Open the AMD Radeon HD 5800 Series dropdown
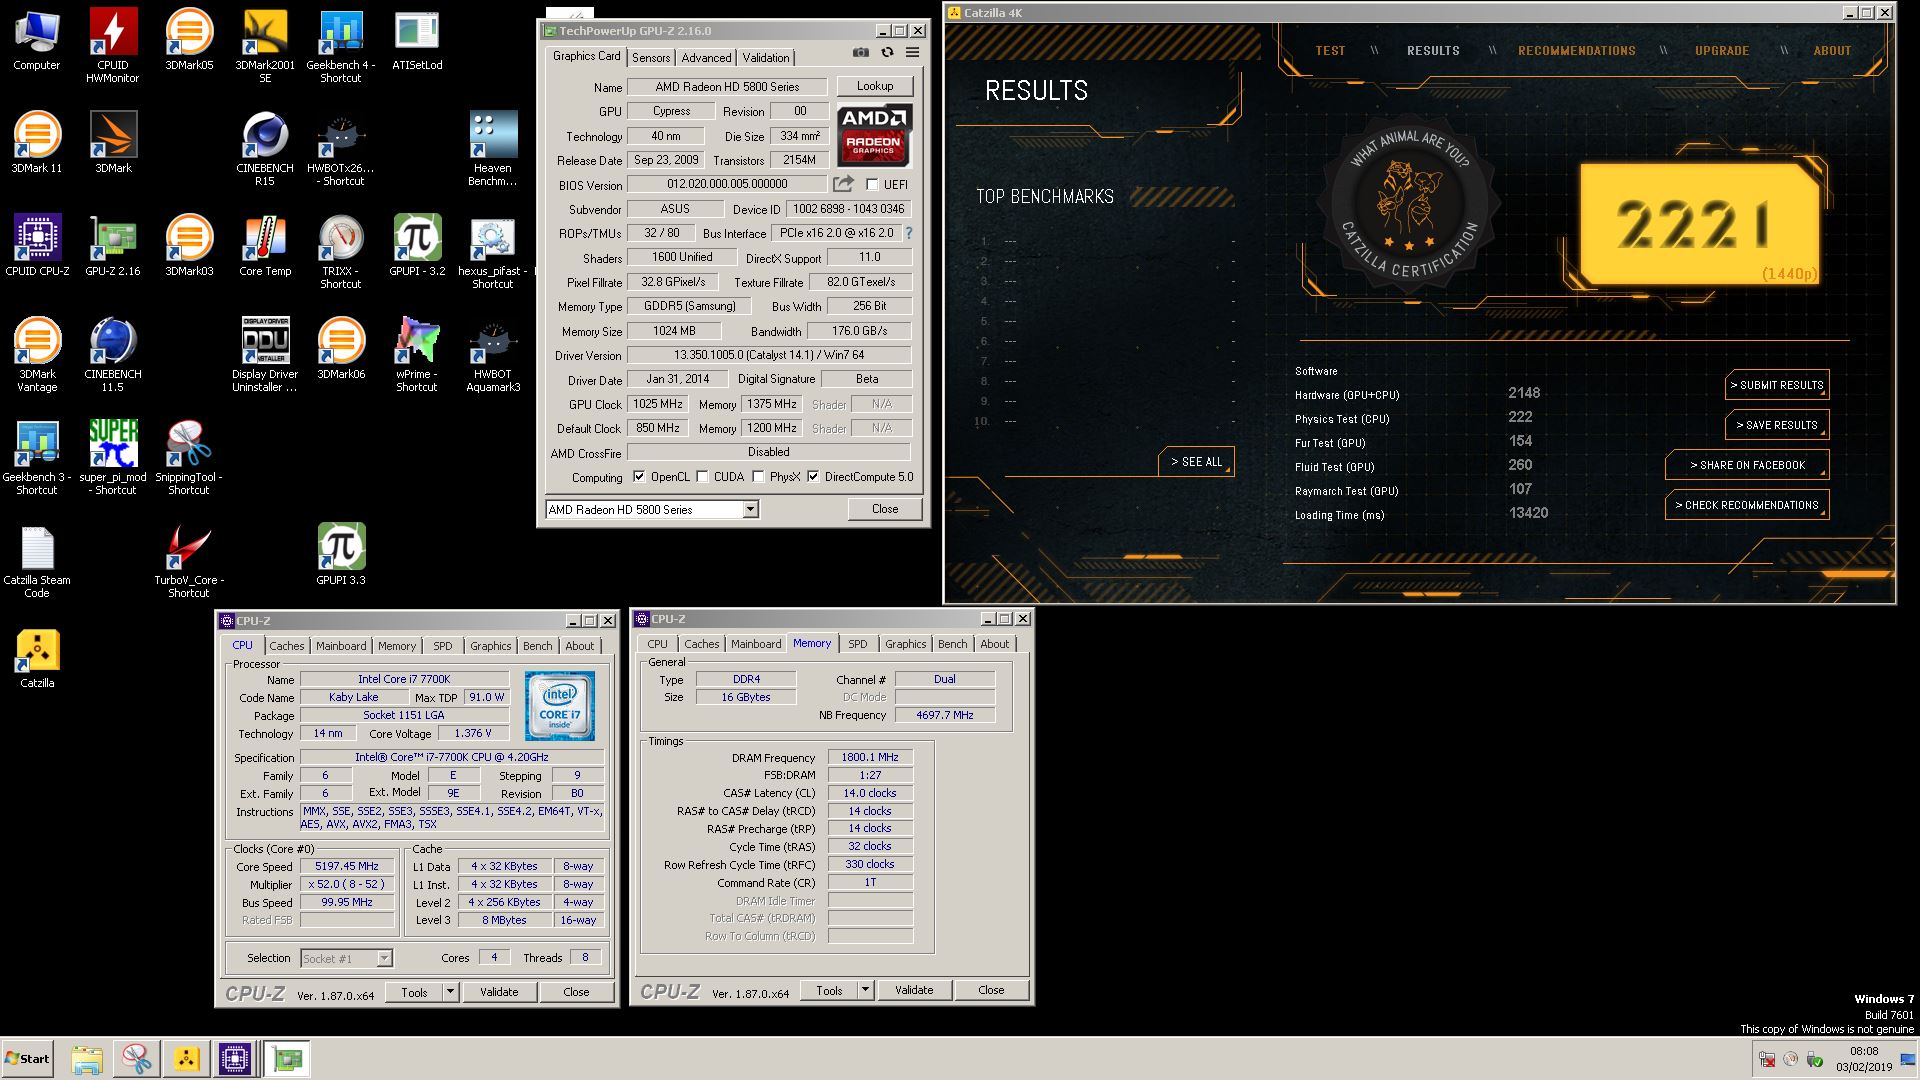Image resolution: width=1920 pixels, height=1080 pixels. (652, 510)
